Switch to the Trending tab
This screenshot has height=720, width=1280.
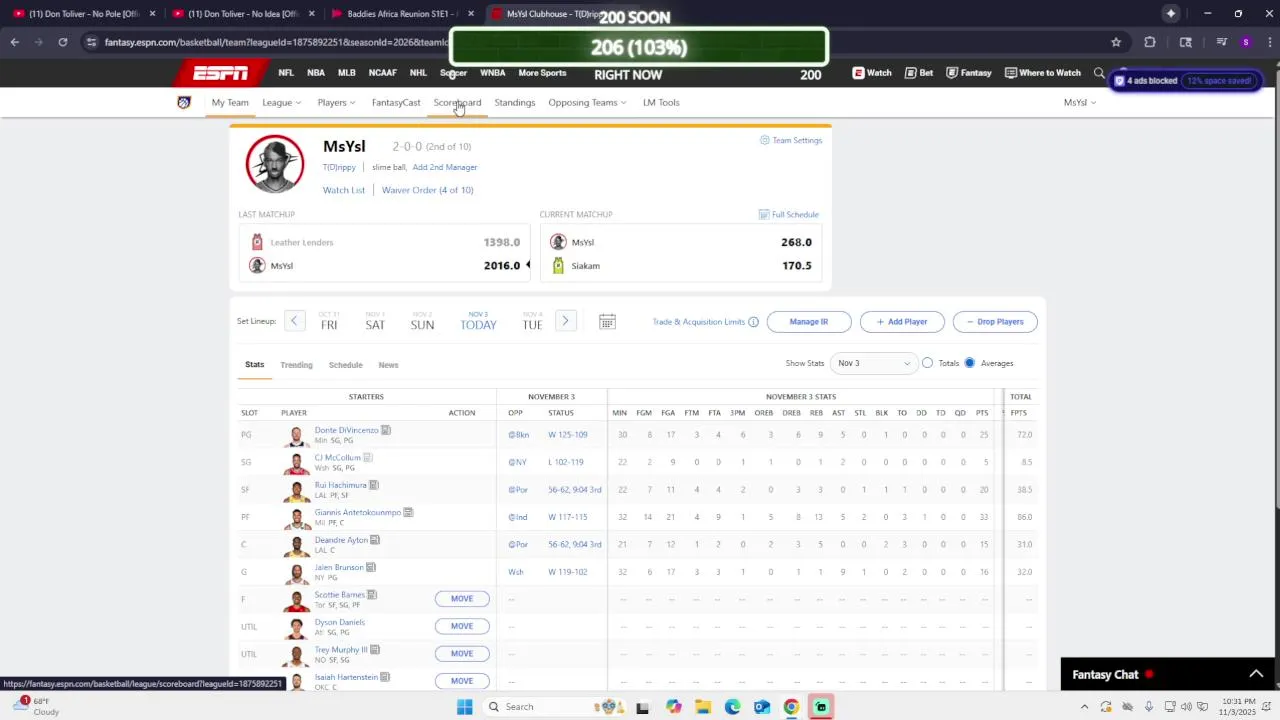(296, 365)
